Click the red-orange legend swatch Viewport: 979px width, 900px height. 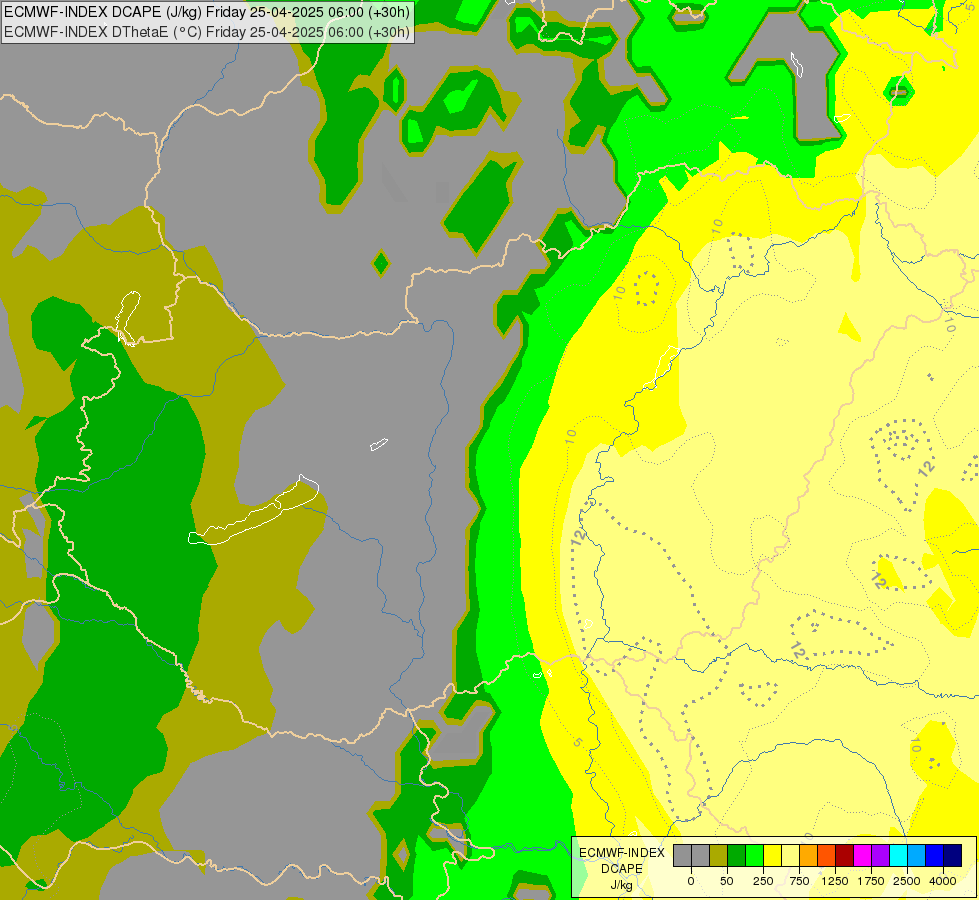pos(827,856)
